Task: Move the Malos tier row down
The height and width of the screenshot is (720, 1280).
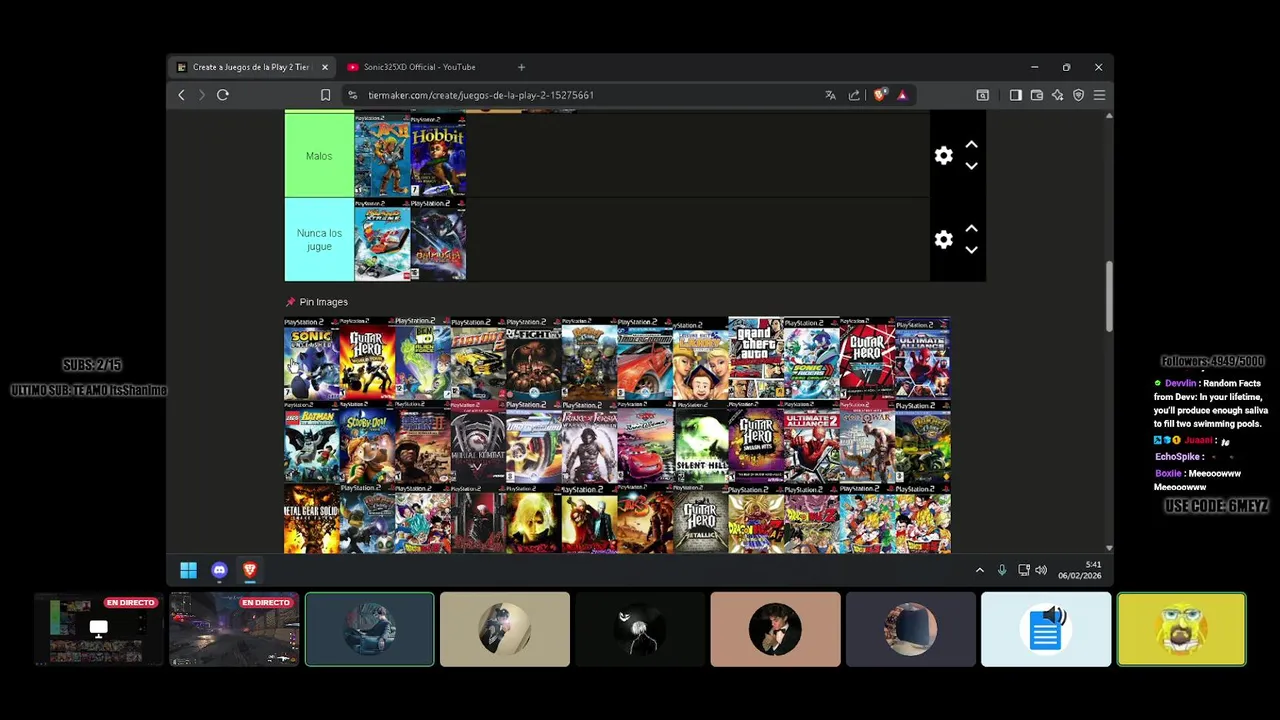Action: pos(971,167)
